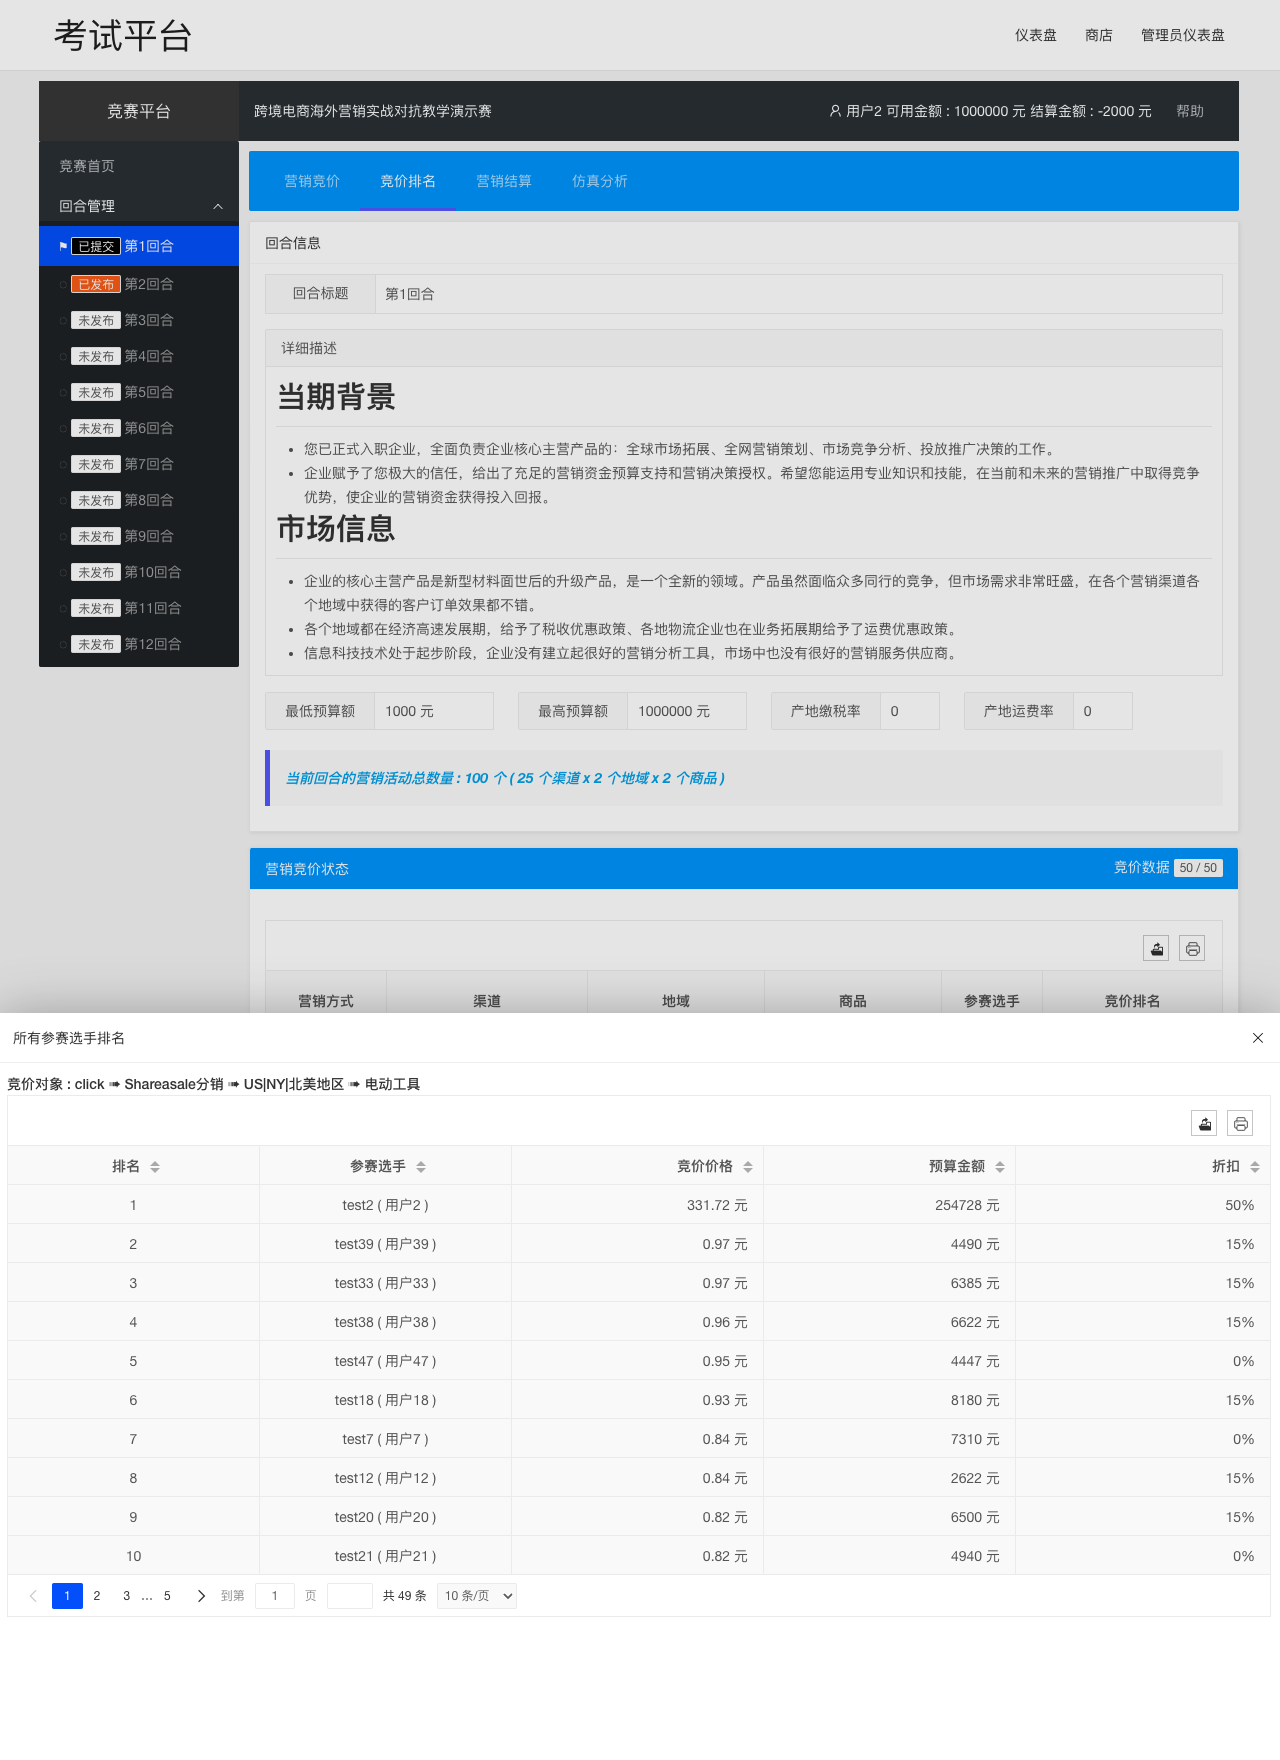Click the 最低预算额 value 1000 元

point(434,711)
